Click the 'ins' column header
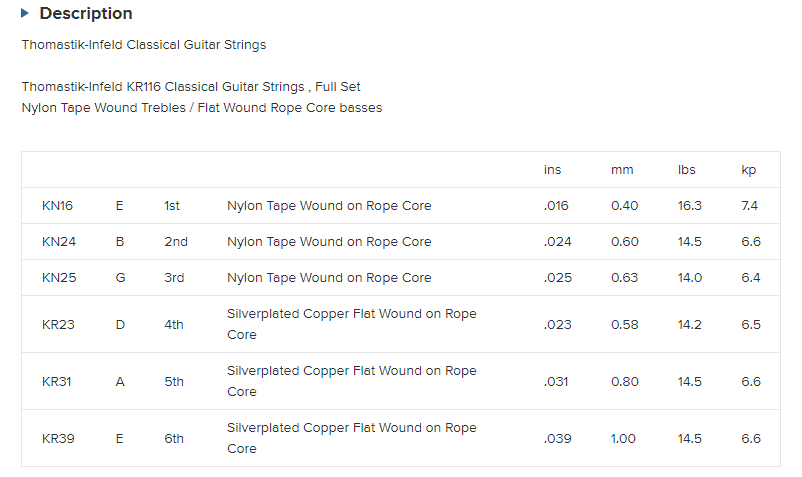Viewport: 802px width, 477px height. click(x=553, y=170)
